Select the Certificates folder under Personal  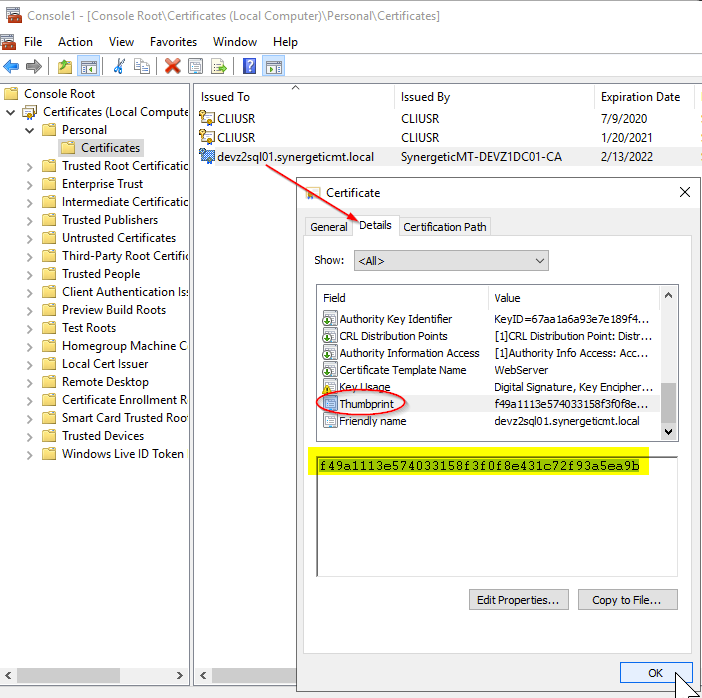coord(101,148)
